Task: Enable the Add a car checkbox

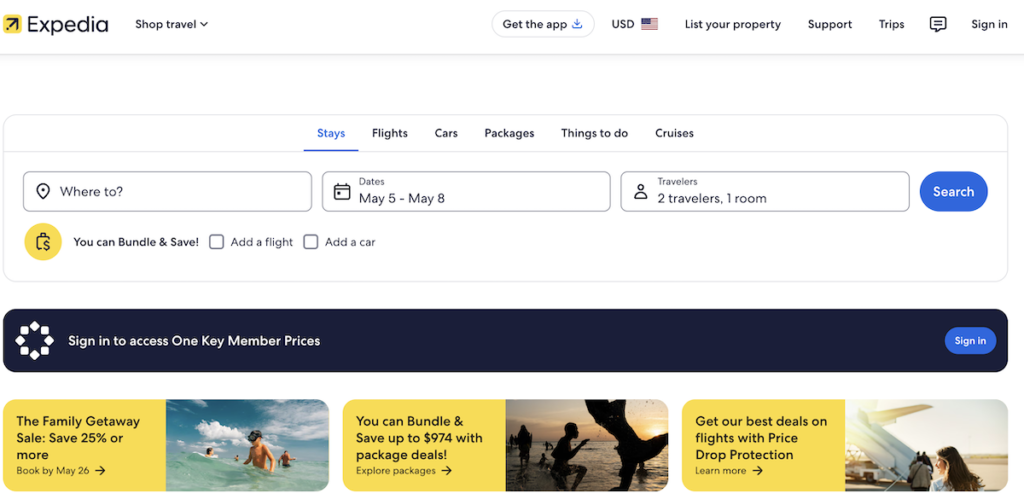Action: click(311, 242)
